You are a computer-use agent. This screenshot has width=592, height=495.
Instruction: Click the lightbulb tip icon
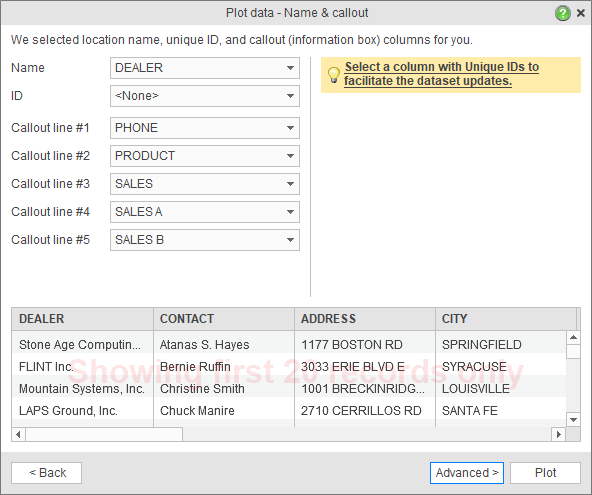click(333, 75)
